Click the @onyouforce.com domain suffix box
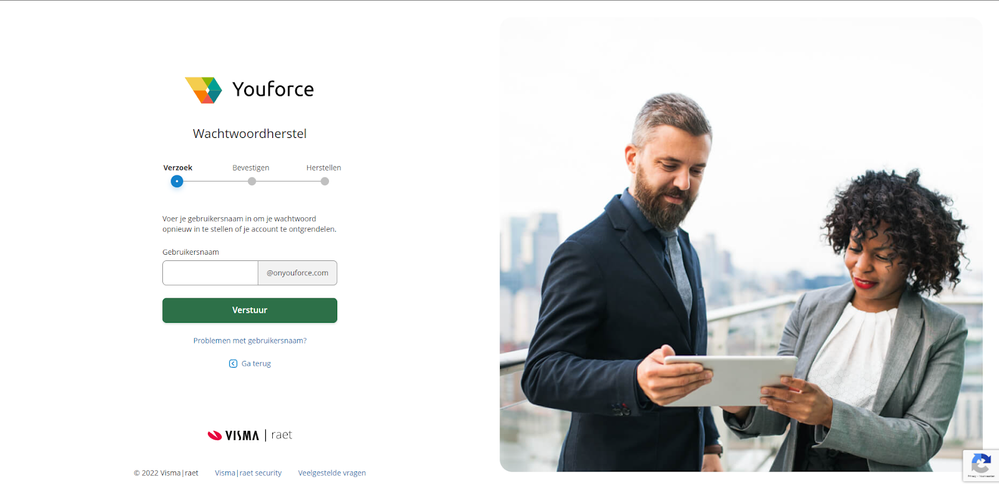 click(x=298, y=273)
